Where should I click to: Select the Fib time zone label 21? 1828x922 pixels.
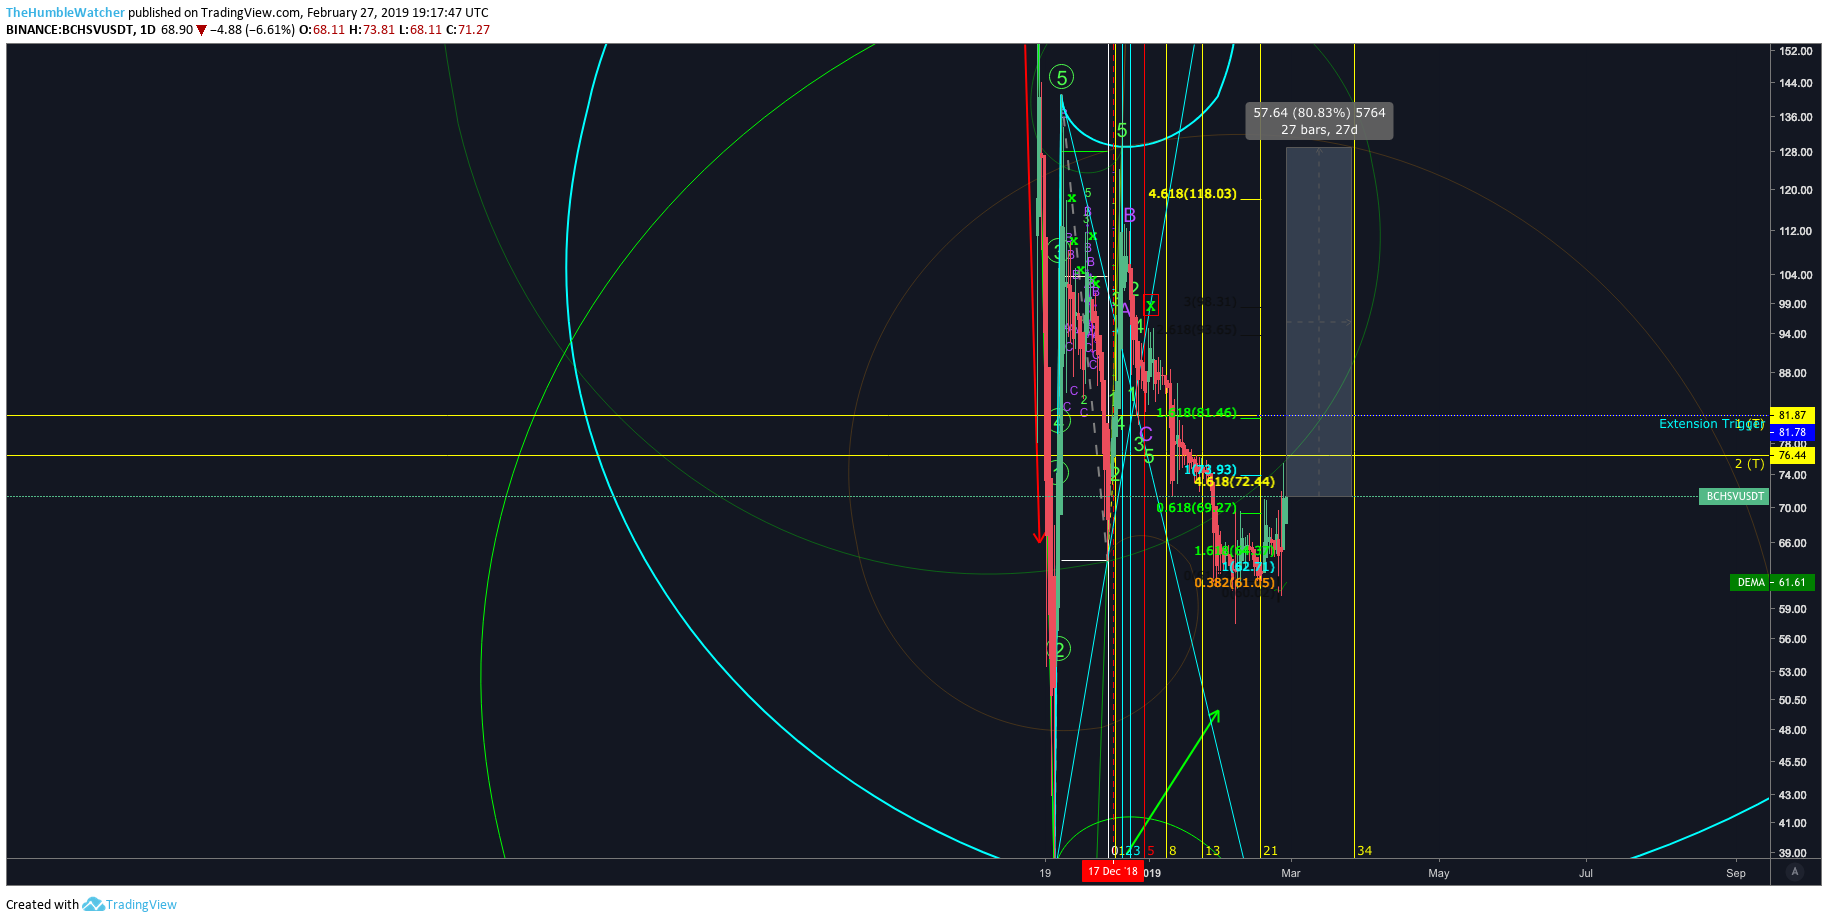click(x=1270, y=851)
